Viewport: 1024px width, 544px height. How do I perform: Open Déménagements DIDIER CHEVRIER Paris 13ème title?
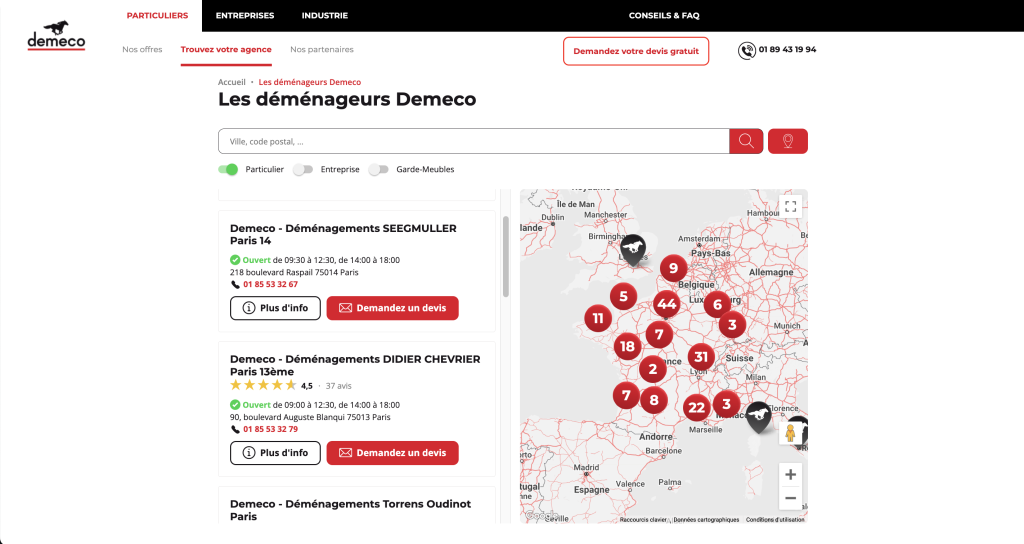pos(355,365)
